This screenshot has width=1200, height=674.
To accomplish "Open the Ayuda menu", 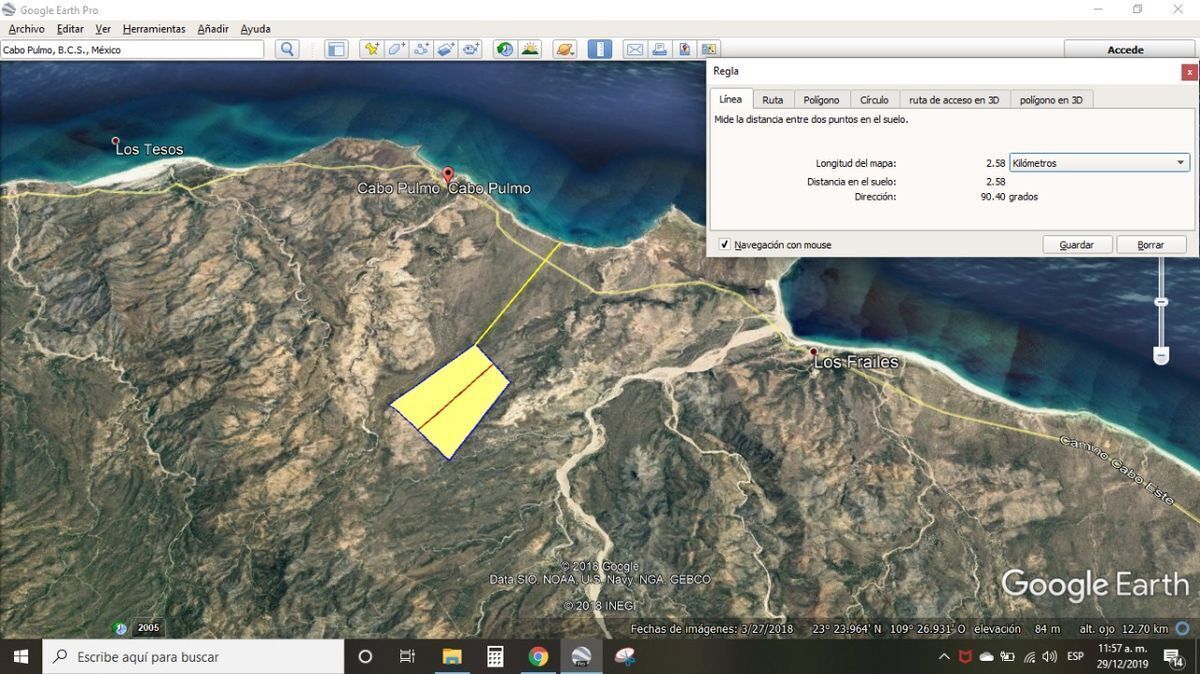I will pos(255,29).
